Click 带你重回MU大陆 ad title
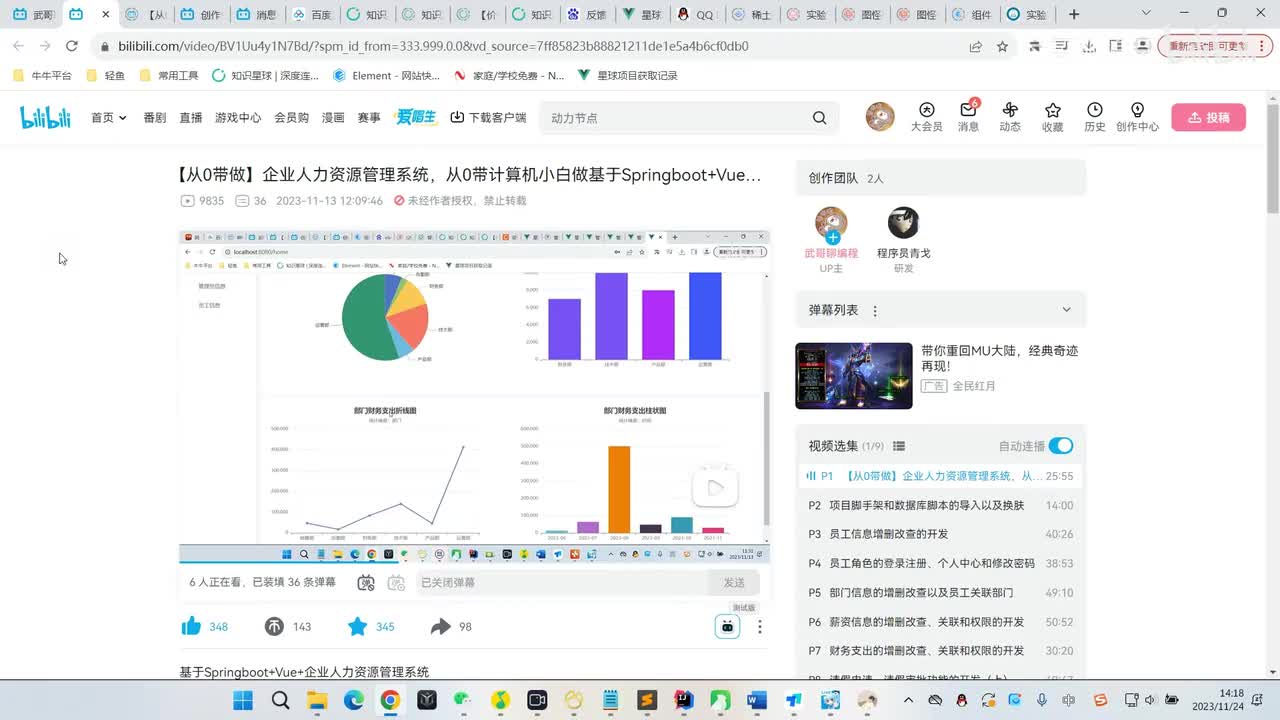The width and height of the screenshot is (1280, 720). (x=999, y=358)
